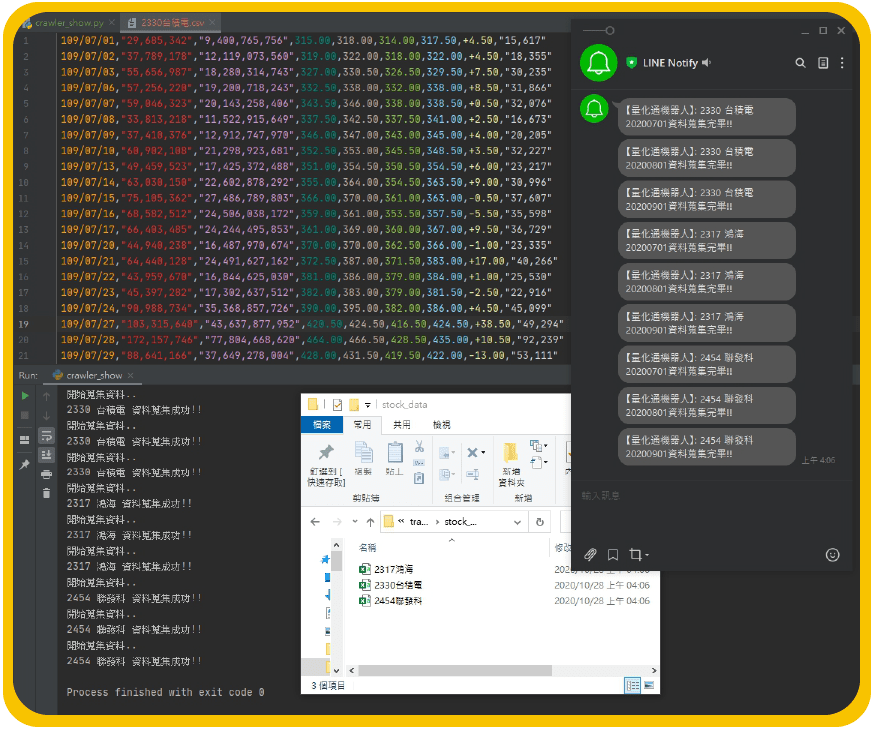Open the 檢視 ribbon tab in Explorer
The width and height of the screenshot is (877, 729).
pos(441,425)
